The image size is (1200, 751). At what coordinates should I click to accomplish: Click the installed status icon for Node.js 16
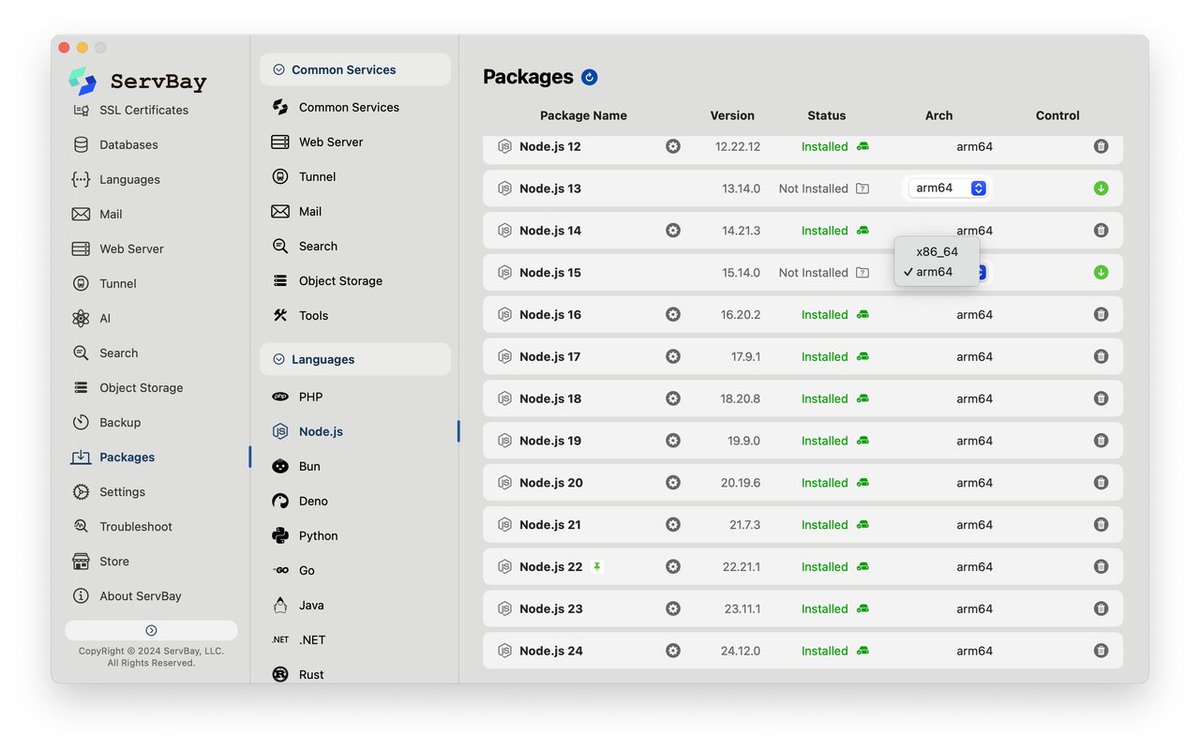(862, 314)
